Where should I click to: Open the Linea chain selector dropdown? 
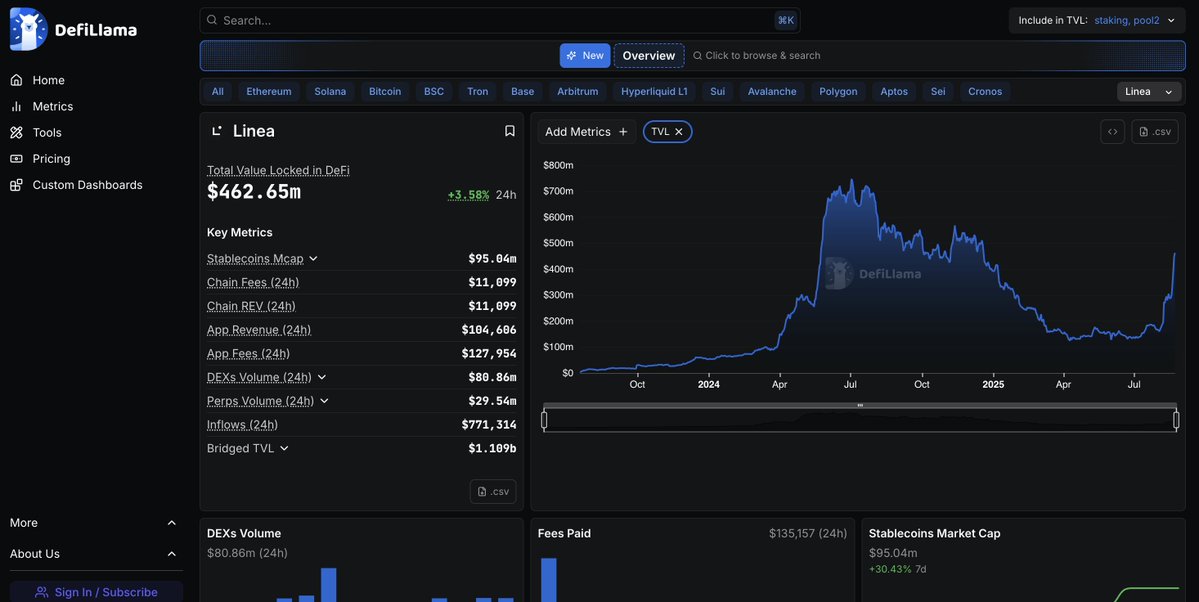[1149, 92]
